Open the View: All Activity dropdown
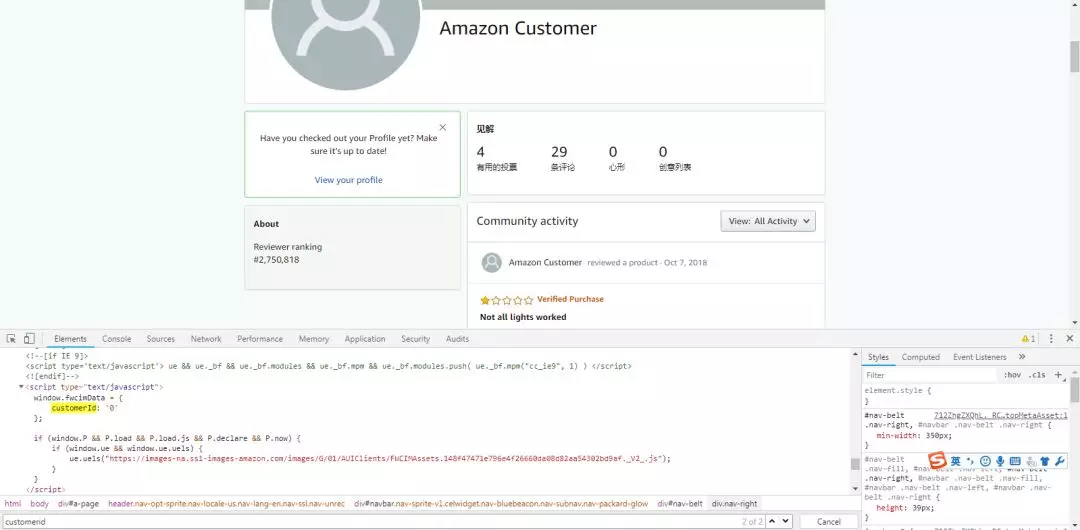This screenshot has height=530, width=1080. coord(768,221)
